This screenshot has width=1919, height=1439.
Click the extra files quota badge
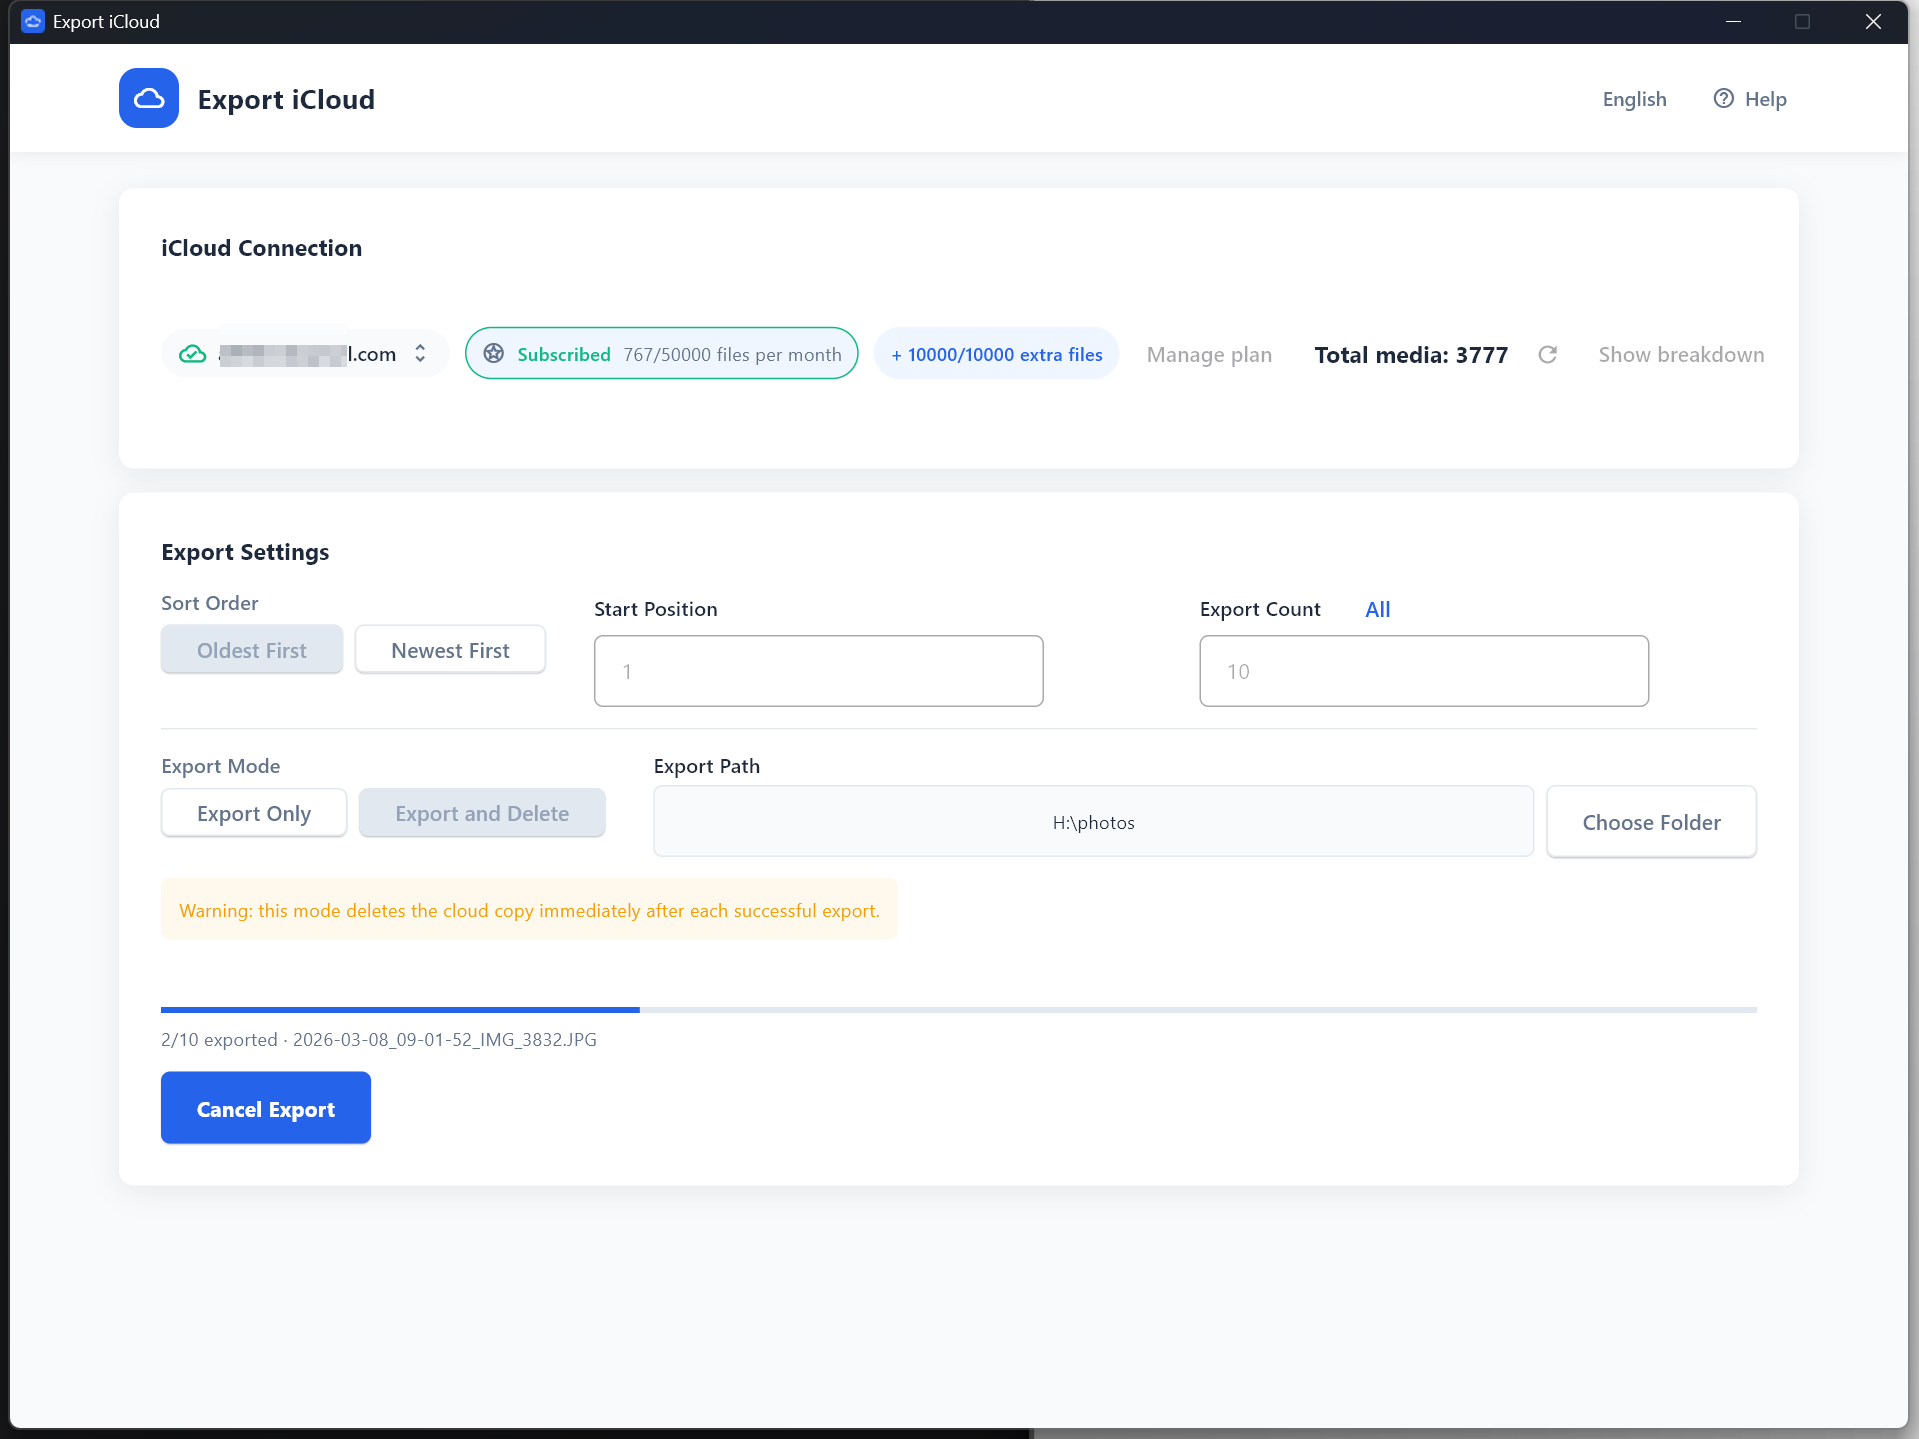tap(996, 354)
